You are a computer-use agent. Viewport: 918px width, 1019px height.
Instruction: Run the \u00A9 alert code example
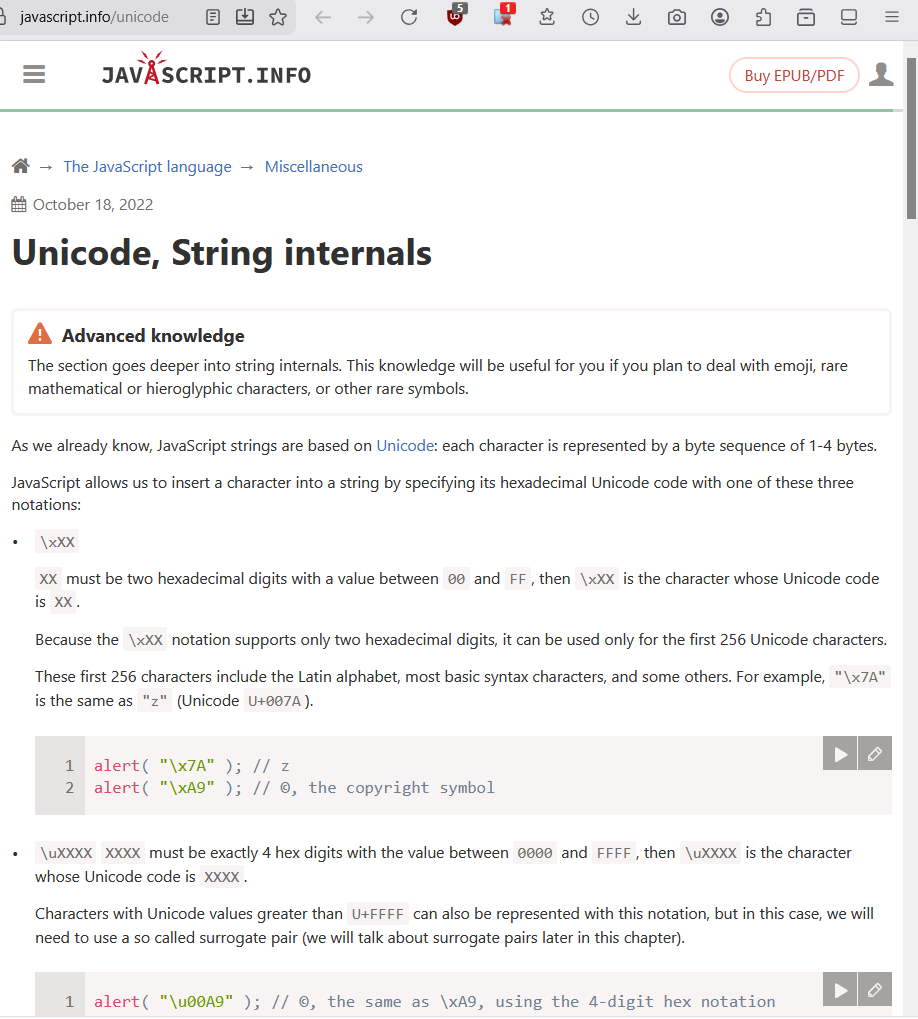pos(839,989)
